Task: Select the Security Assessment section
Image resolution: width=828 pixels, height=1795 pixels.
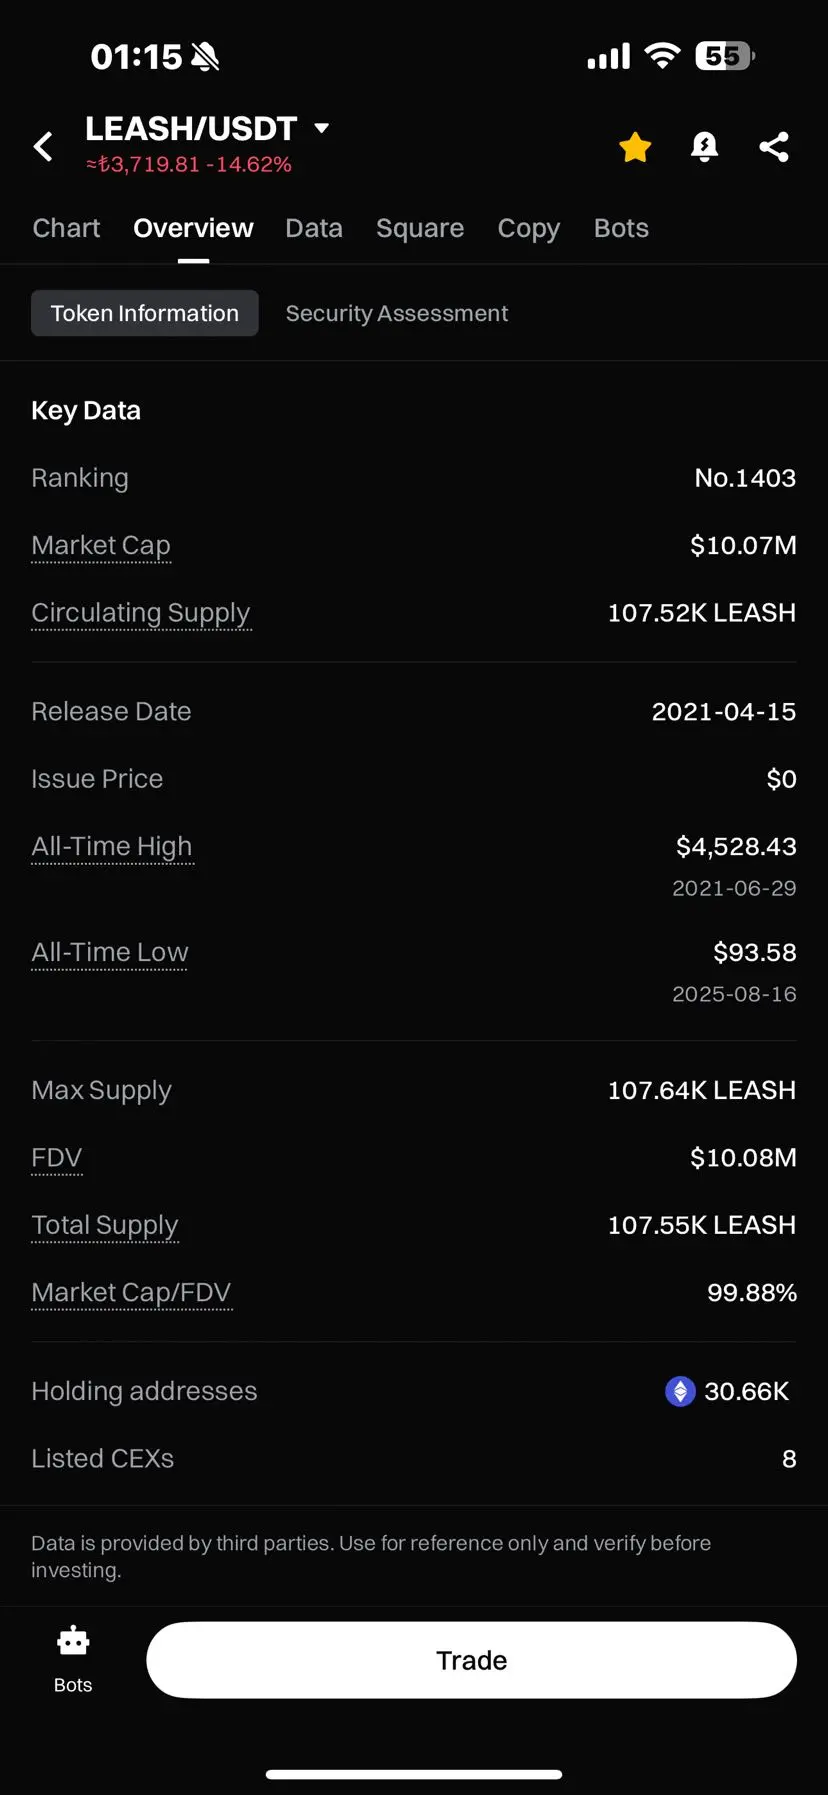Action: pyautogui.click(x=397, y=313)
